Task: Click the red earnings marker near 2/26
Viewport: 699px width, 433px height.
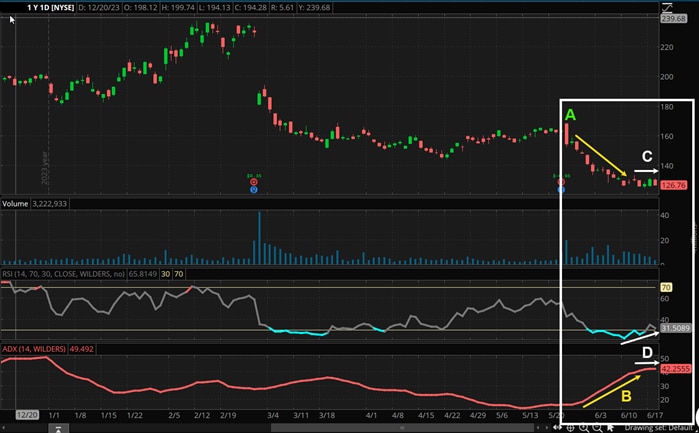Action: pos(254,182)
